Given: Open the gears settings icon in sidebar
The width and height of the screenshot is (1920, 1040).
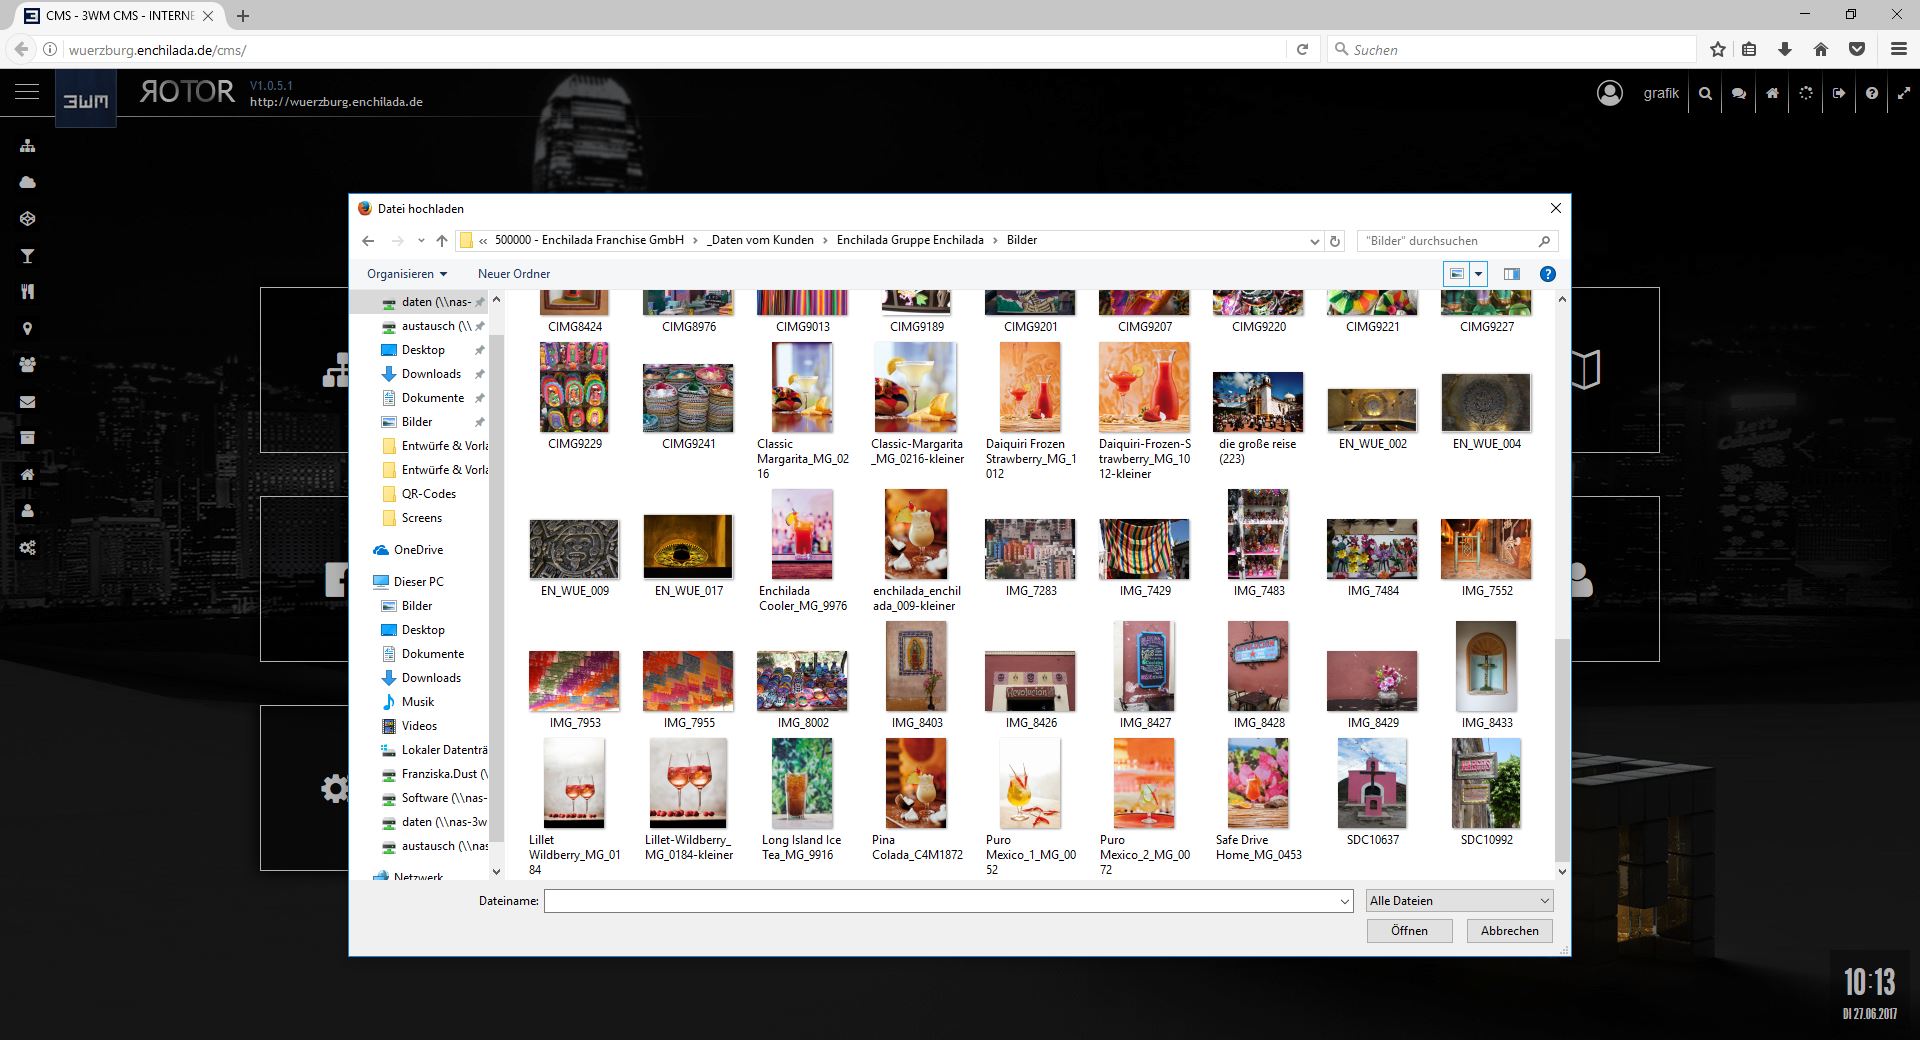Looking at the screenshot, I should (28, 548).
